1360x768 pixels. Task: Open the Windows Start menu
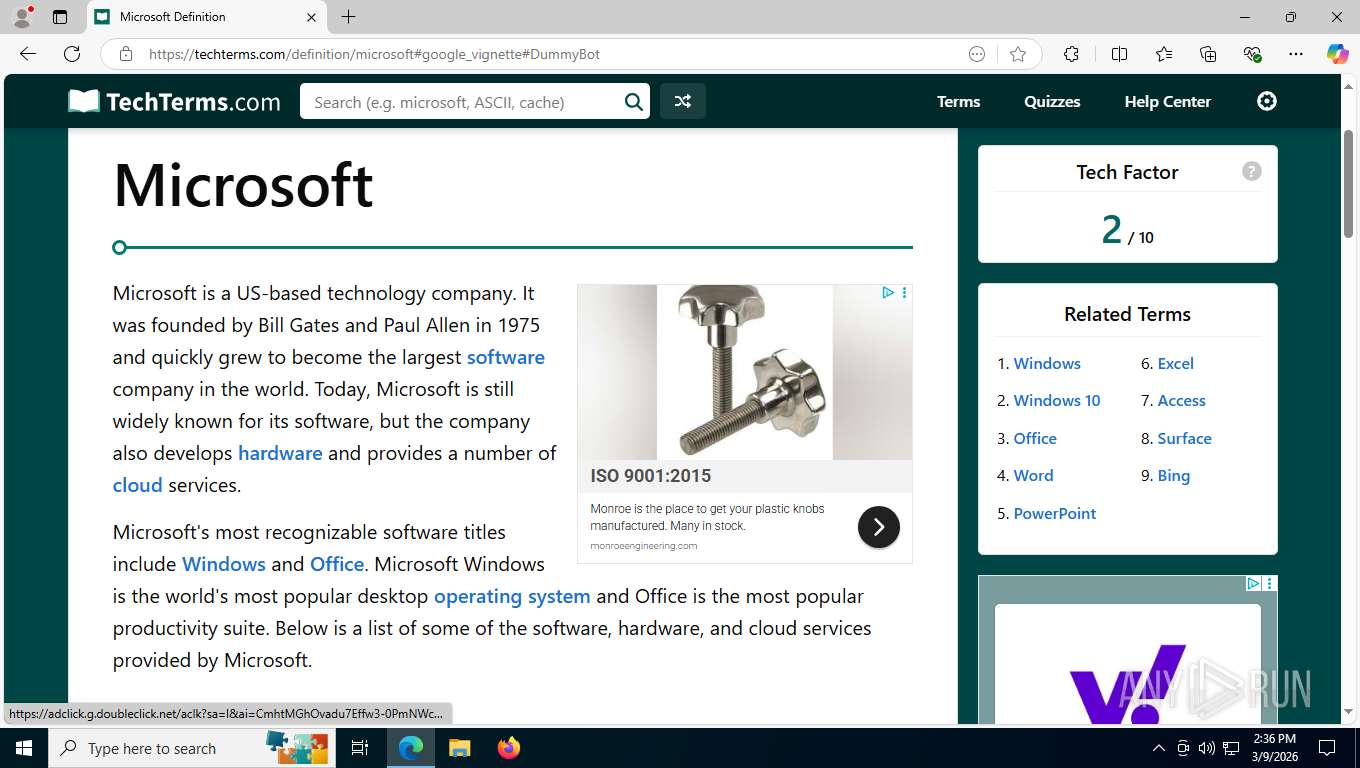(x=24, y=748)
